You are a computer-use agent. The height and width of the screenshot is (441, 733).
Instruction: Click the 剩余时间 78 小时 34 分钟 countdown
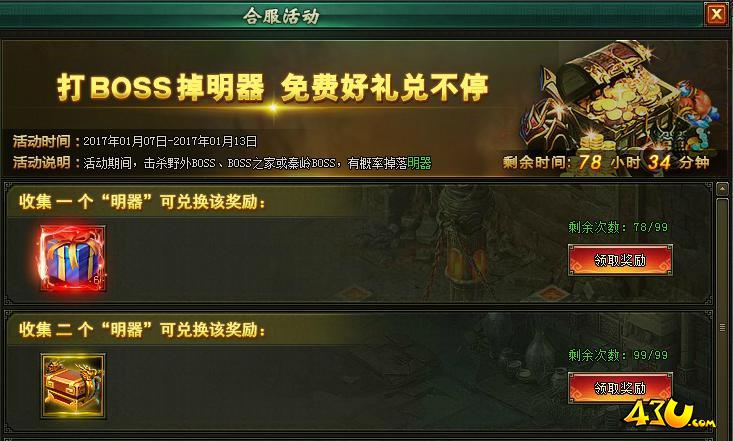[606, 162]
